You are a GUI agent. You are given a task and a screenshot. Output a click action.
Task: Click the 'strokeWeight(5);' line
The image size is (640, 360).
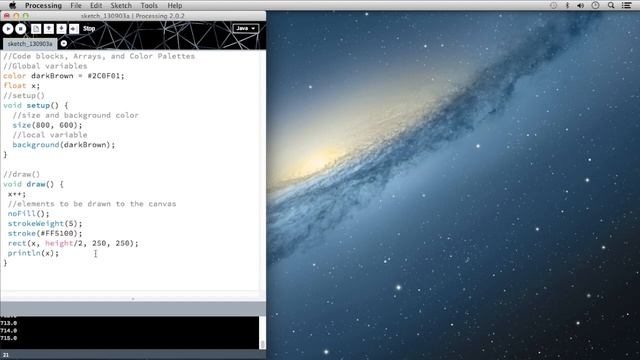[45, 224]
